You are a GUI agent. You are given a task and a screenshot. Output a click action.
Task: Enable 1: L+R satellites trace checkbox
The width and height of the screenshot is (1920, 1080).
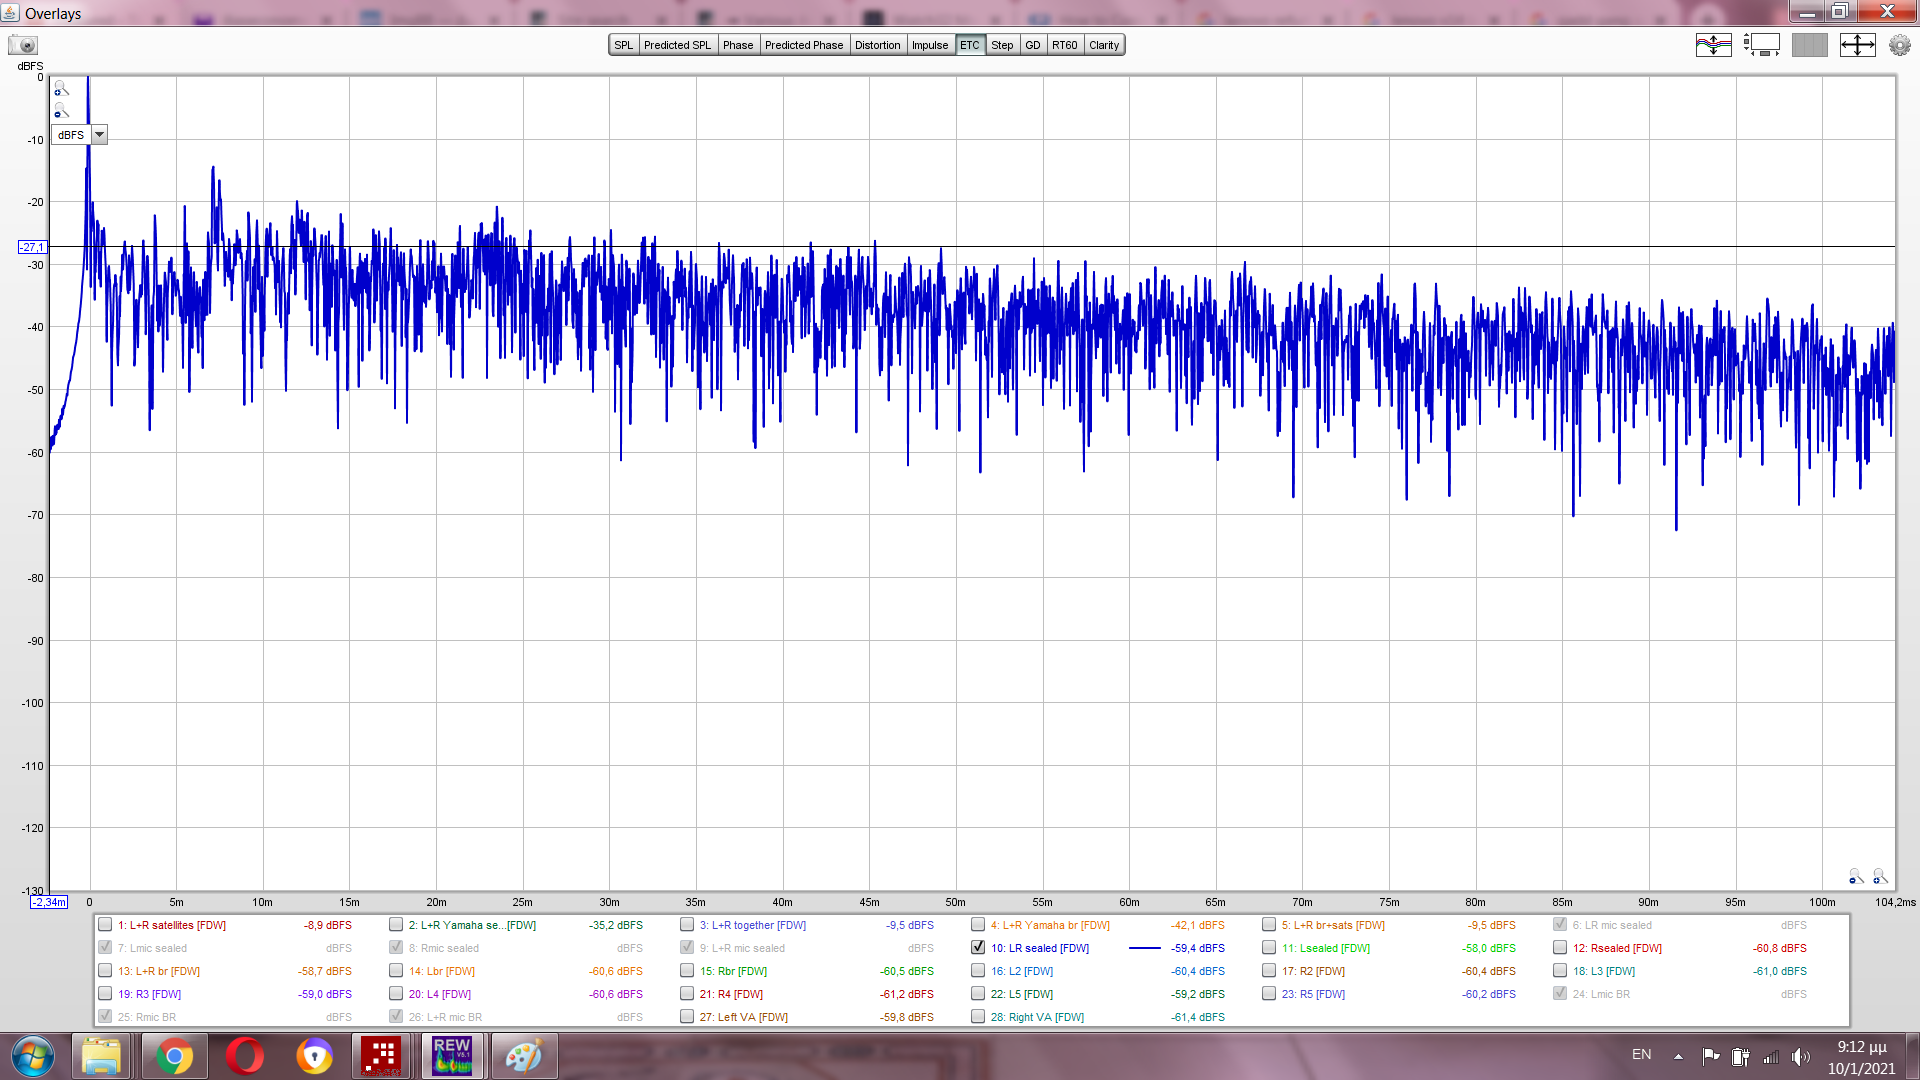click(105, 925)
